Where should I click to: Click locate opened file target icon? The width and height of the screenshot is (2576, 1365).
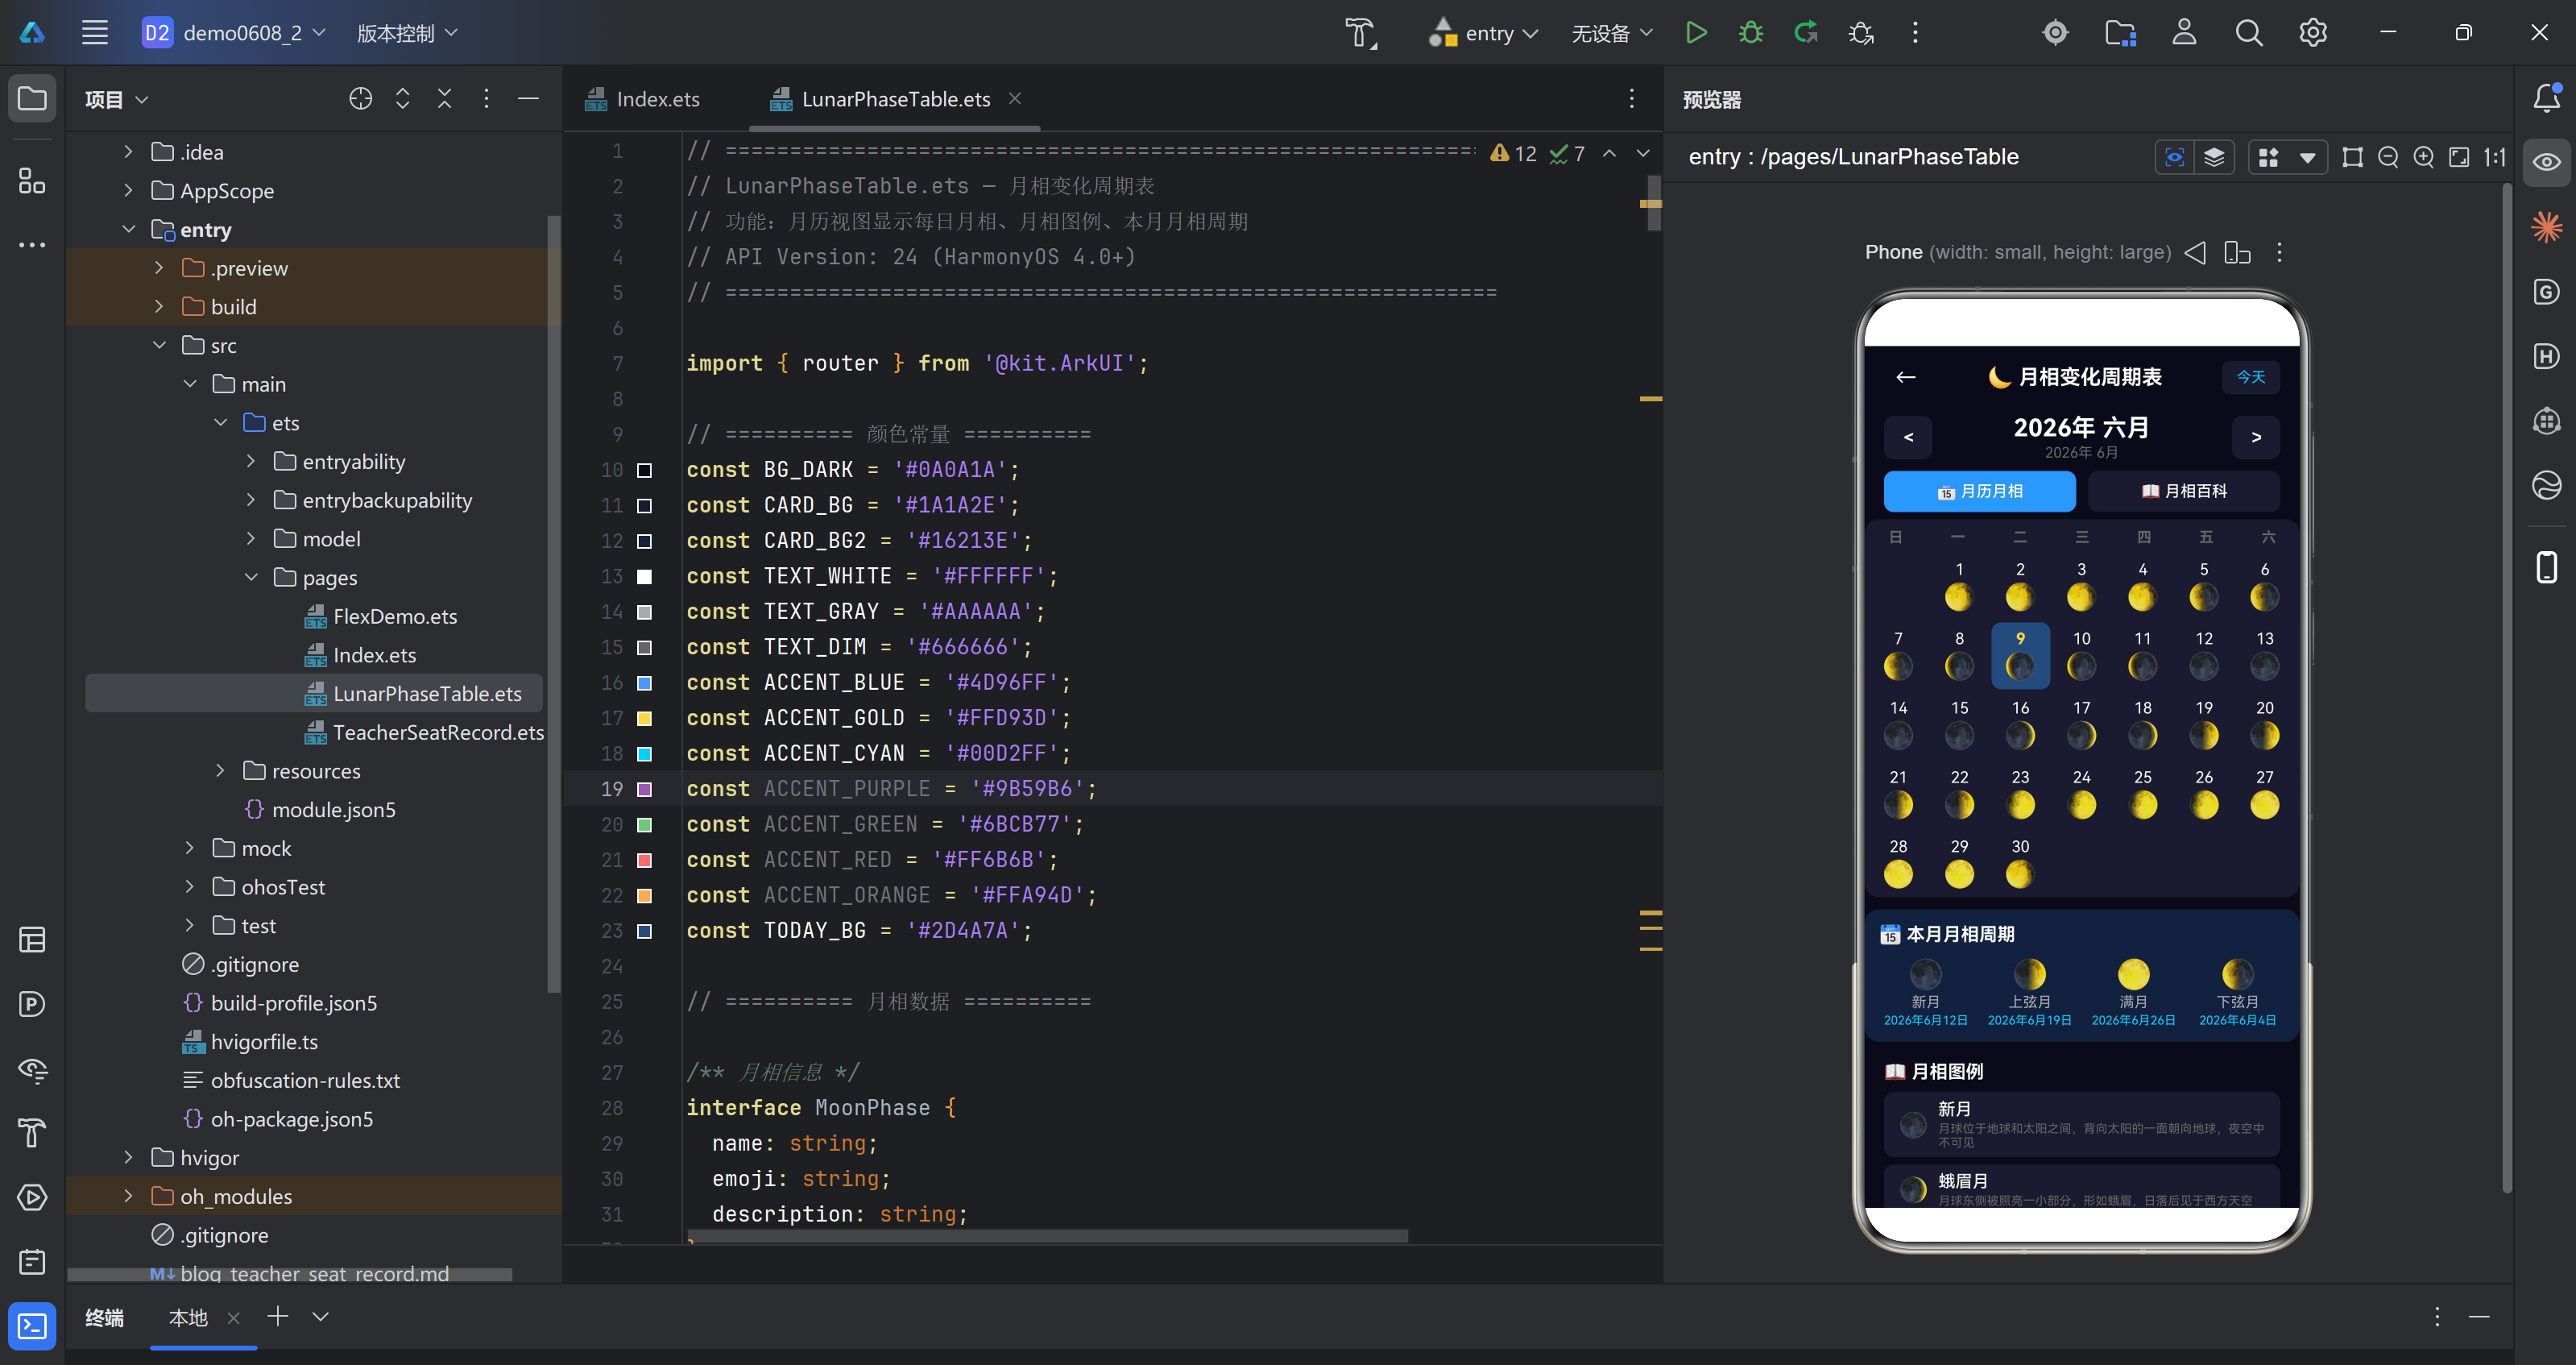tap(360, 98)
